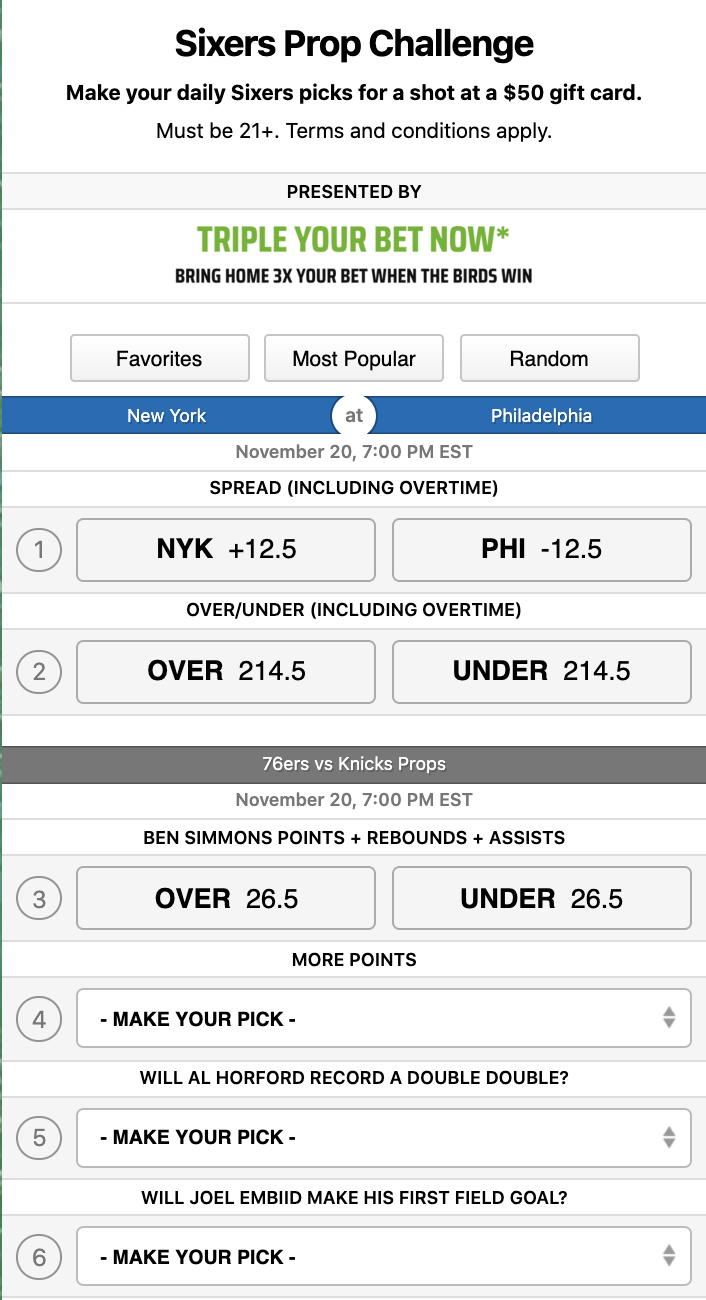Choose UNDER 26.5 for Ben Simmons props
The width and height of the screenshot is (706, 1300).
[541, 897]
